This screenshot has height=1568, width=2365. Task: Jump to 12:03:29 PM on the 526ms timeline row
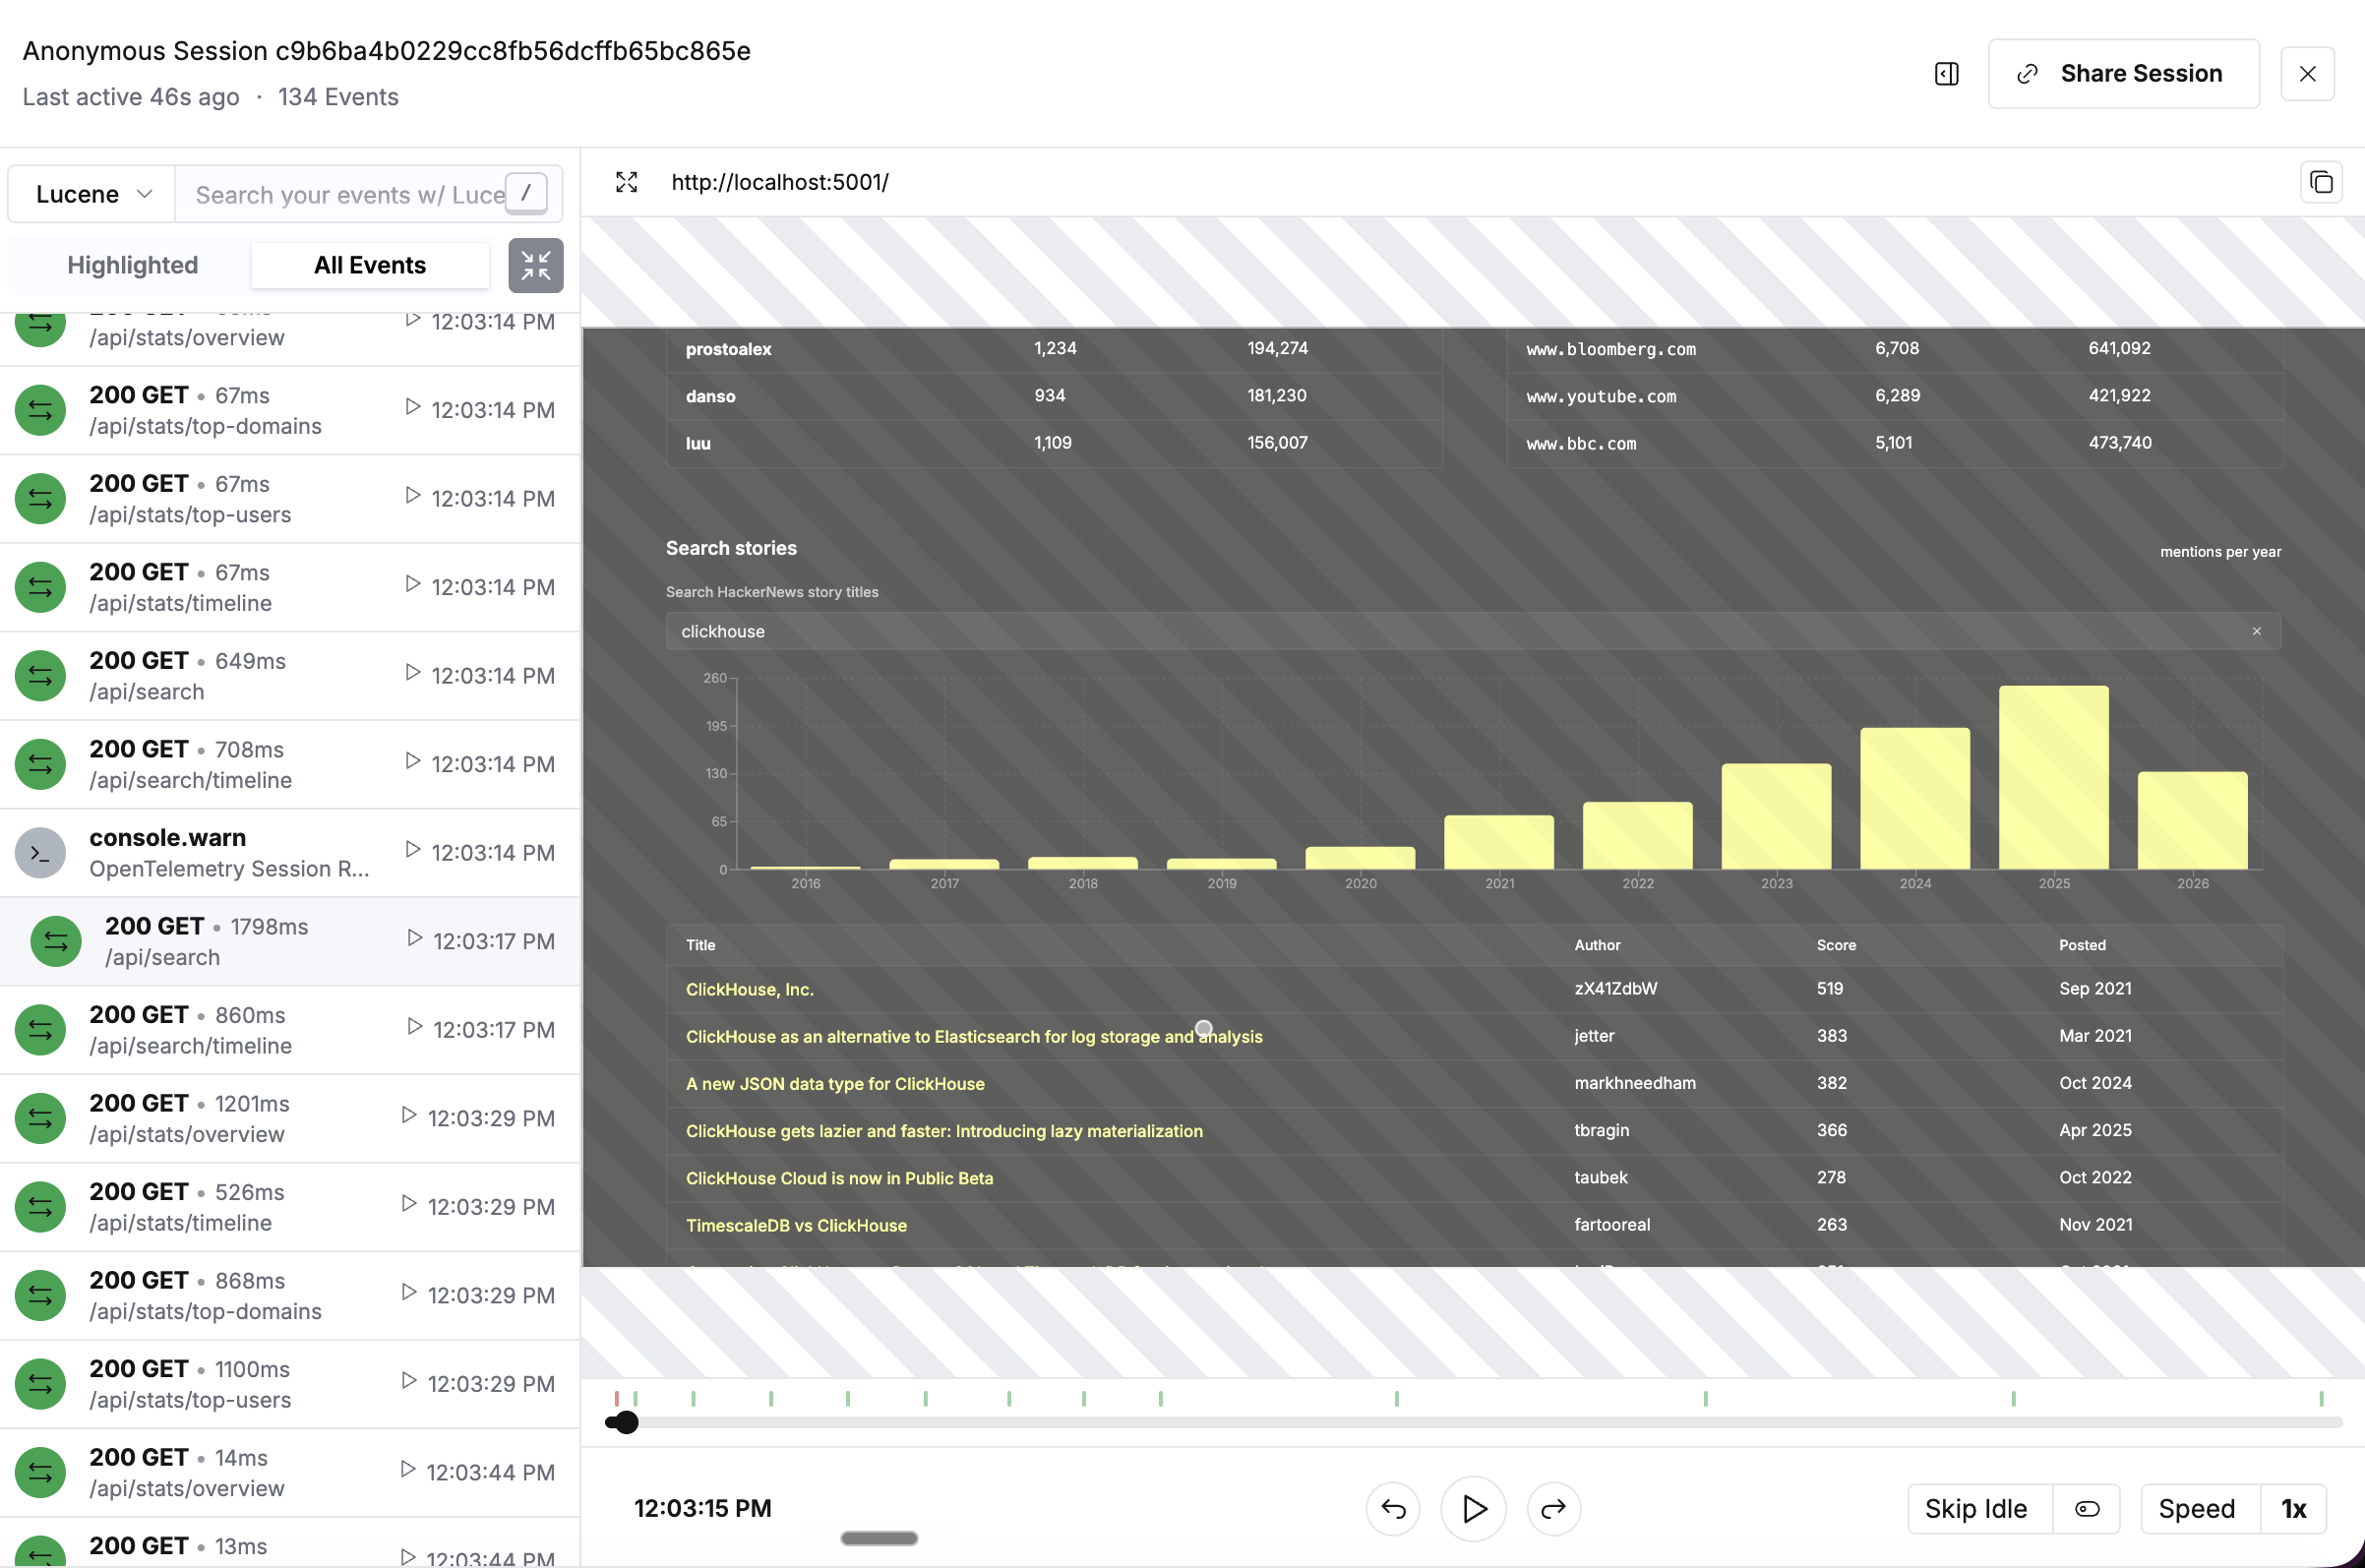point(478,1206)
